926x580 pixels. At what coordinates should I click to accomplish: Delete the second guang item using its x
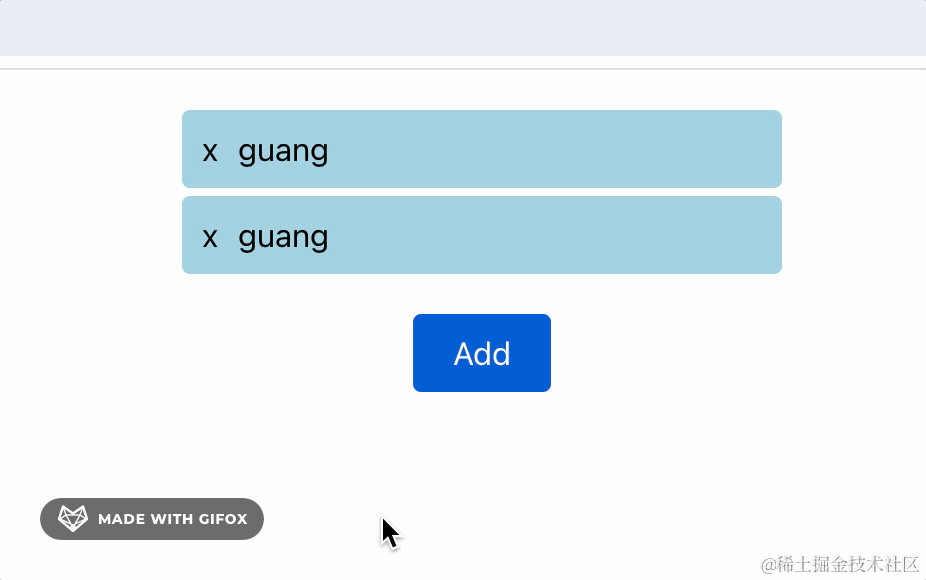(x=210, y=238)
